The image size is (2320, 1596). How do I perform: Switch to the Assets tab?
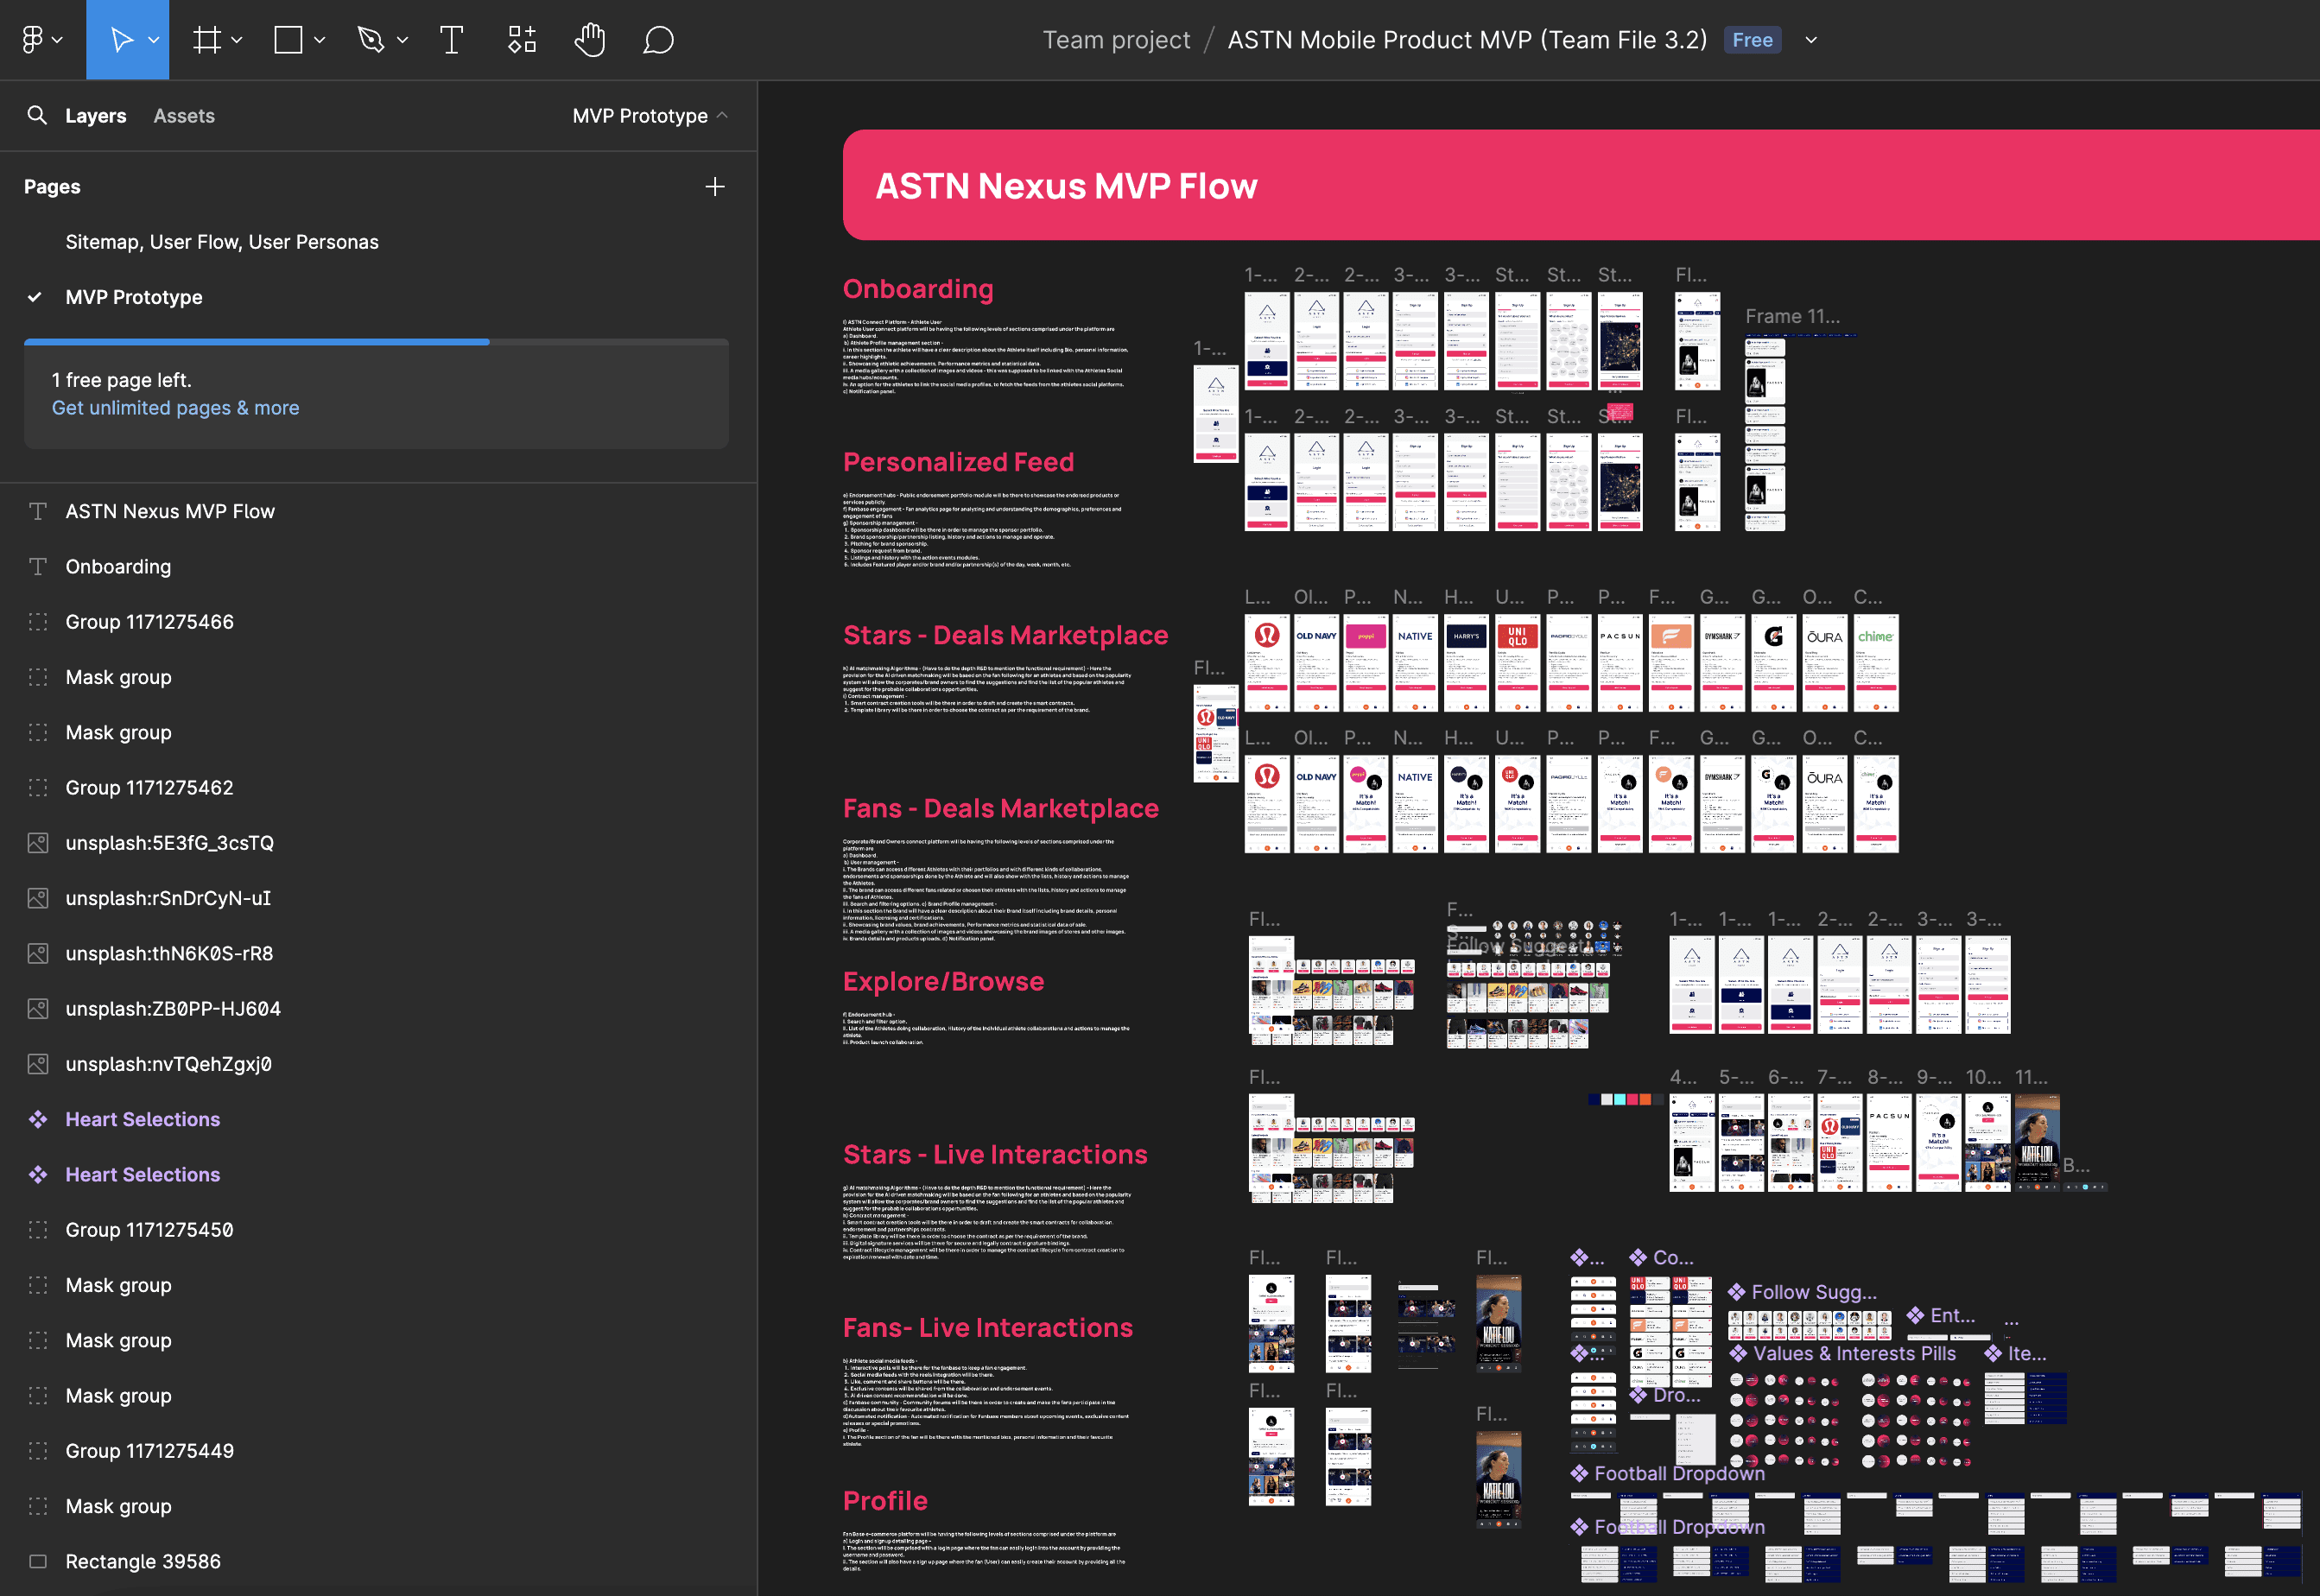184,116
